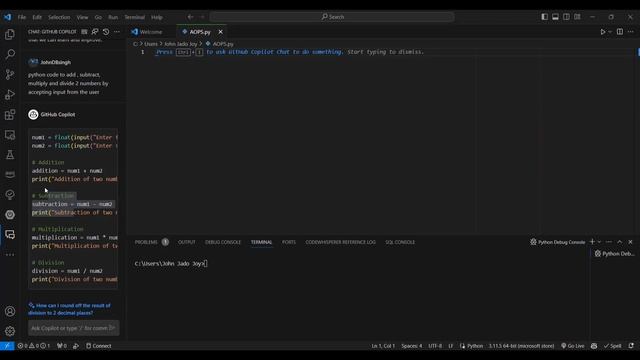640x360 pixels.
Task: Open Python language mode selector
Action: point(475,346)
